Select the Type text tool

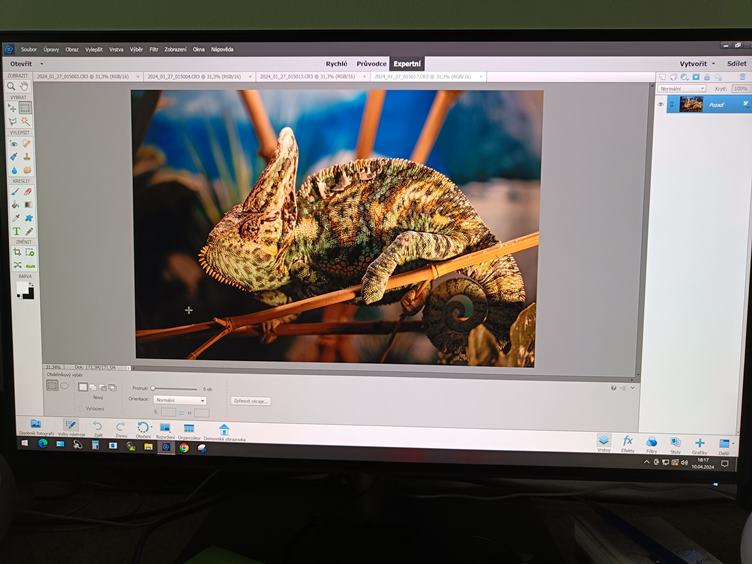pyautogui.click(x=16, y=231)
